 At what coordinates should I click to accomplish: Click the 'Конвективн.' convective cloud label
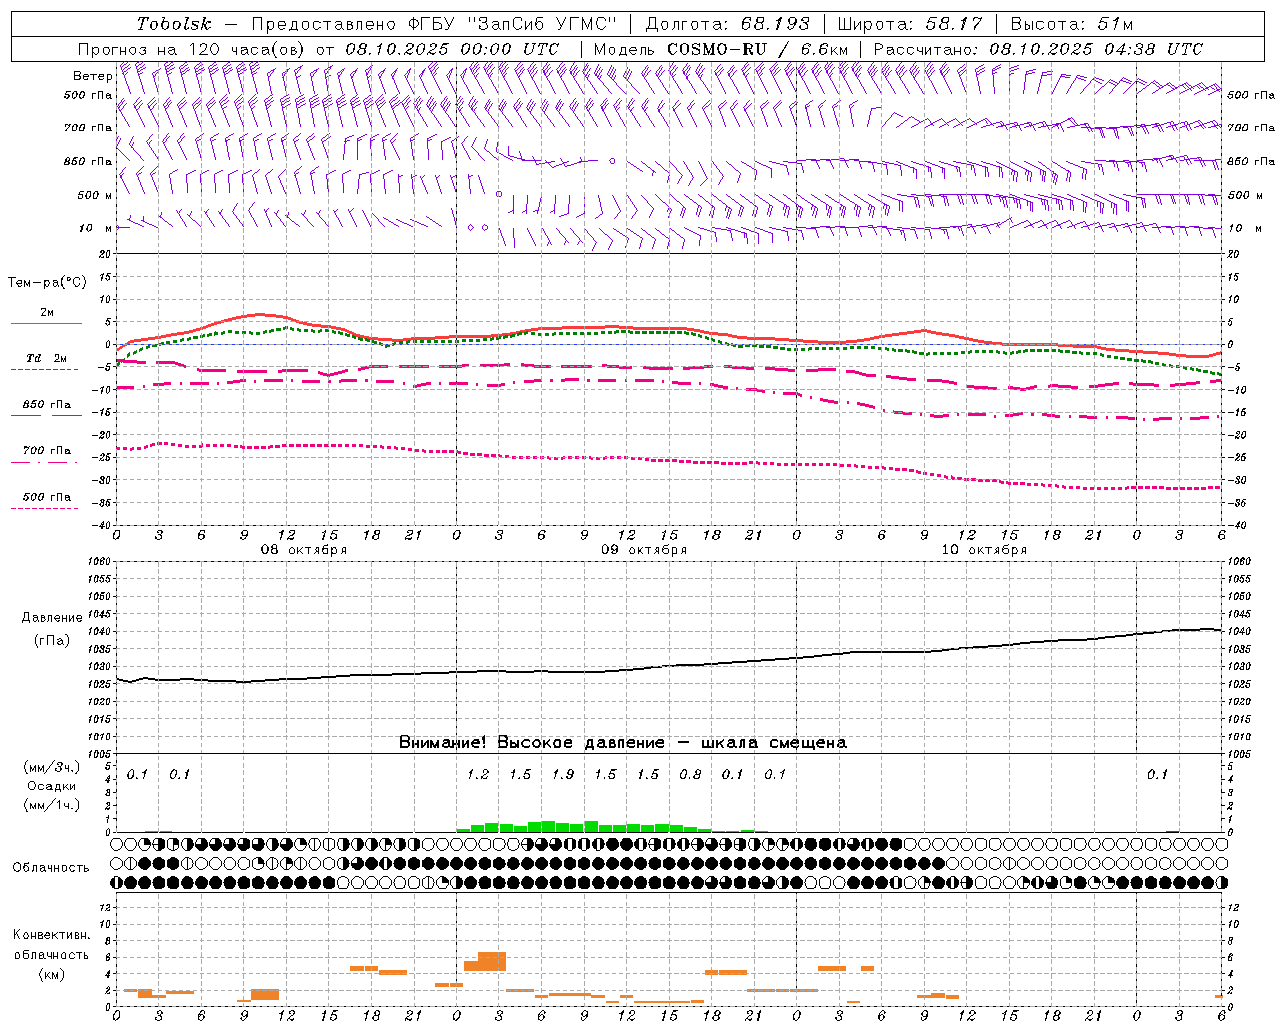[x=51, y=935]
